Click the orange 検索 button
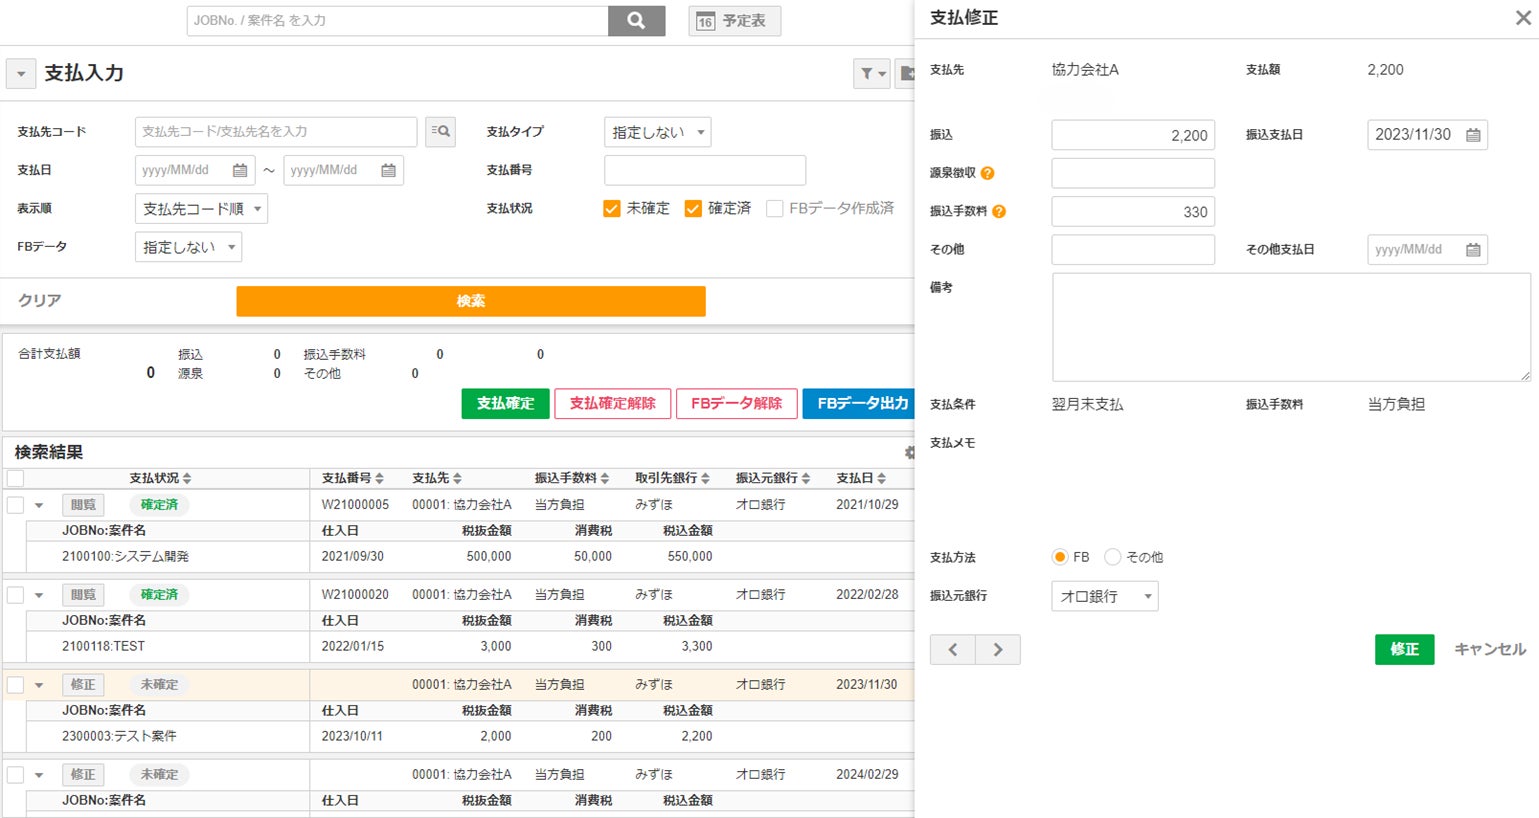 470,301
